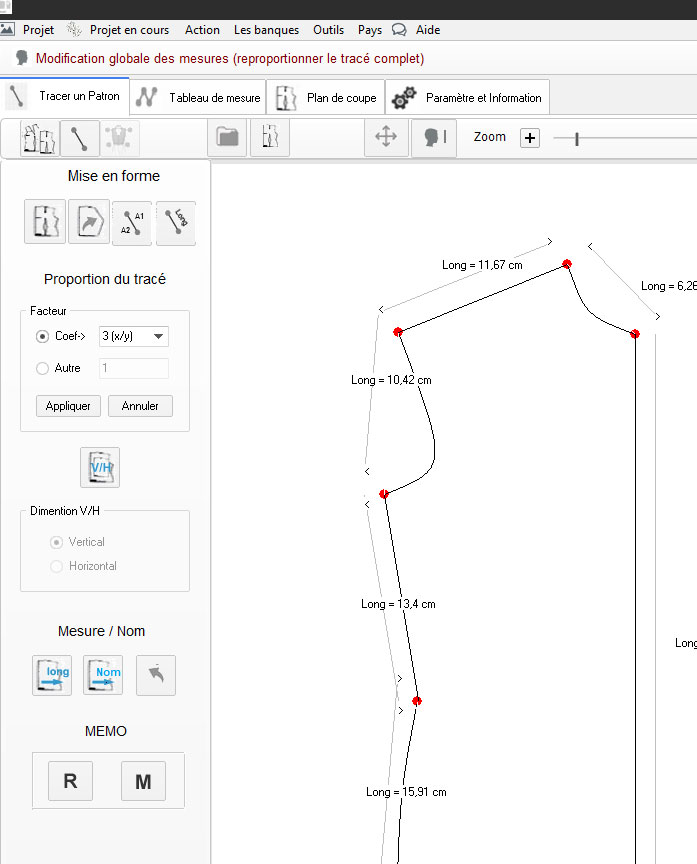Open the 'Les banques' menu
Image resolution: width=697 pixels, height=864 pixels.
click(266, 30)
